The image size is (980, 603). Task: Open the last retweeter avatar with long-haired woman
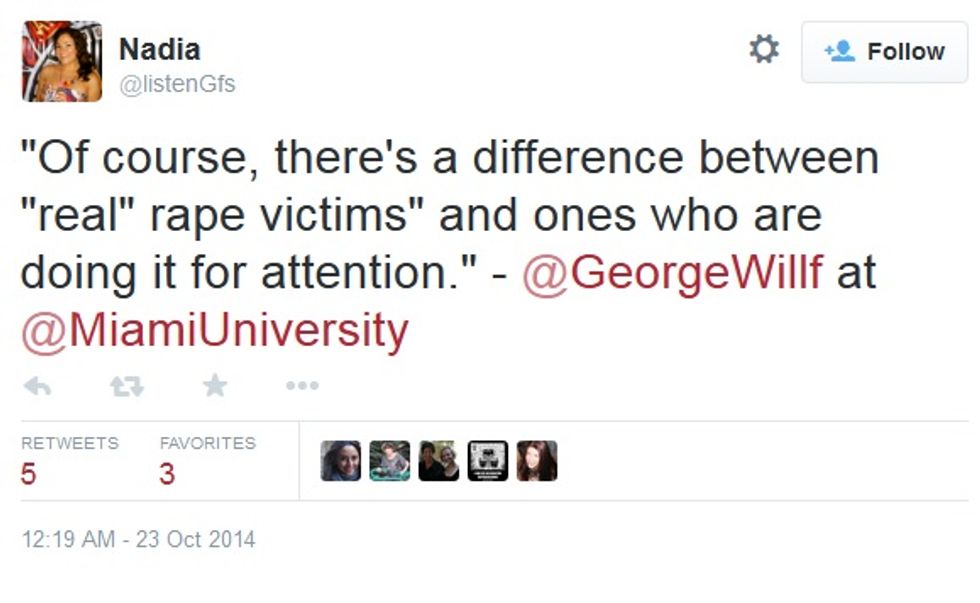[537, 461]
